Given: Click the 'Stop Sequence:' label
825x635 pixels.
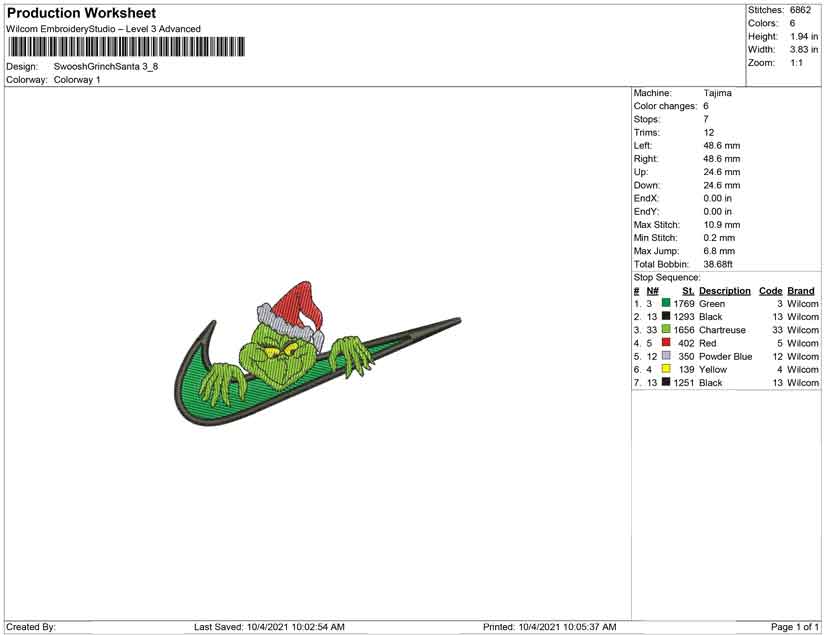Looking at the screenshot, I should pyautogui.click(x=667, y=277).
